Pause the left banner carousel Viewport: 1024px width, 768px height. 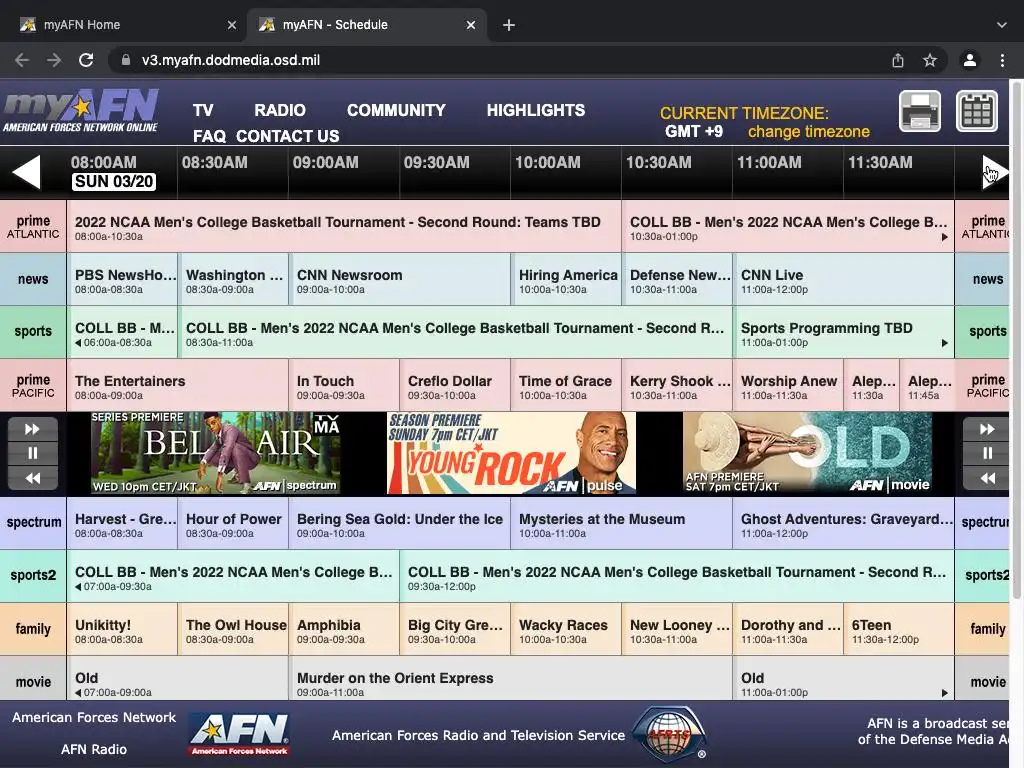pyautogui.click(x=33, y=453)
